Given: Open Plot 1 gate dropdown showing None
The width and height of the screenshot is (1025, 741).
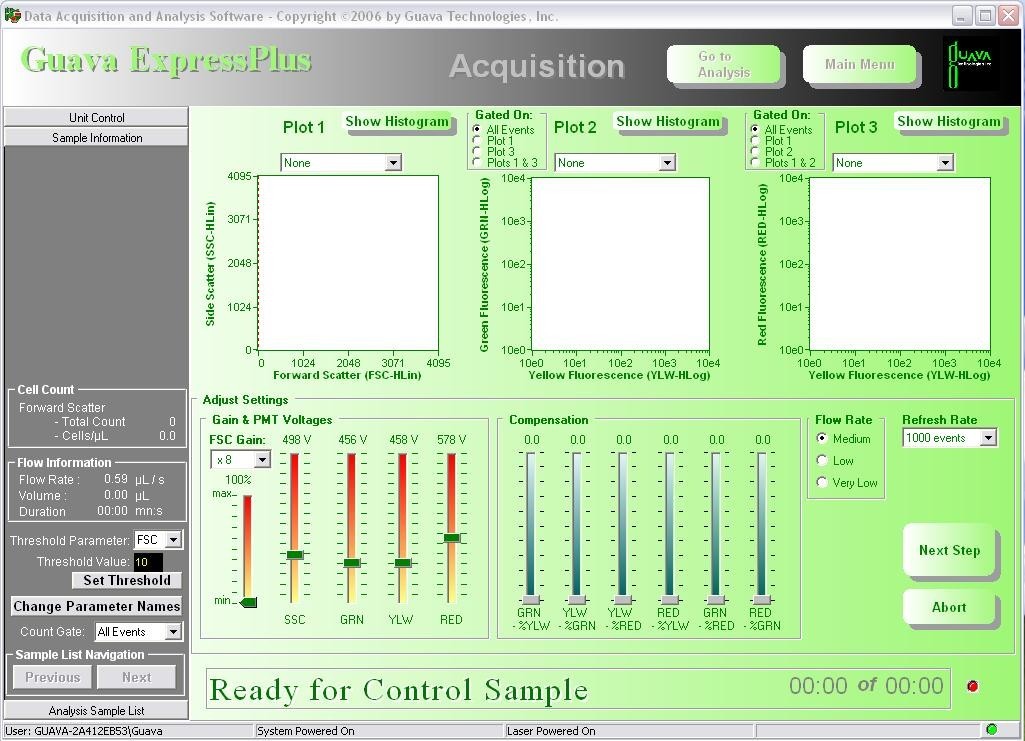Looking at the screenshot, I should coord(341,163).
